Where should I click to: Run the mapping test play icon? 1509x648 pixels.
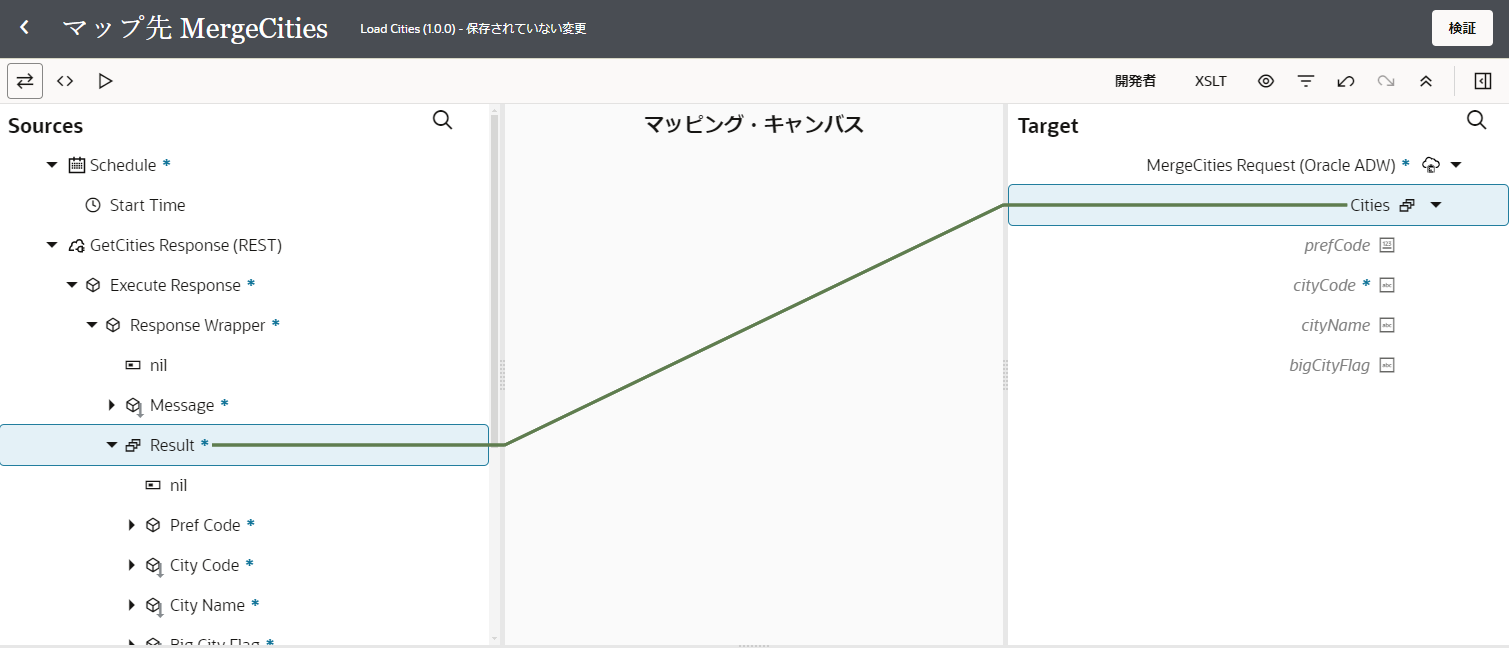[105, 81]
